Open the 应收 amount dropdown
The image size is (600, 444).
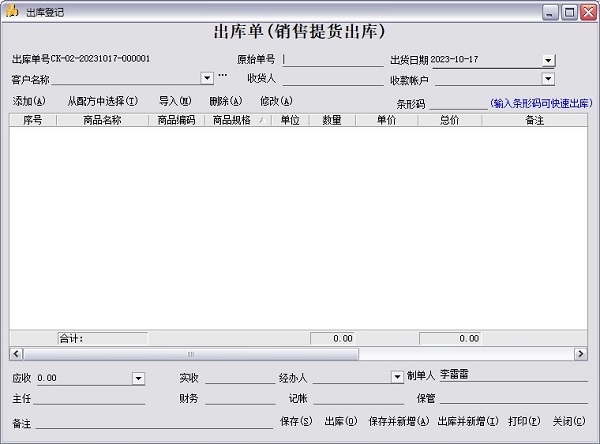point(138,379)
